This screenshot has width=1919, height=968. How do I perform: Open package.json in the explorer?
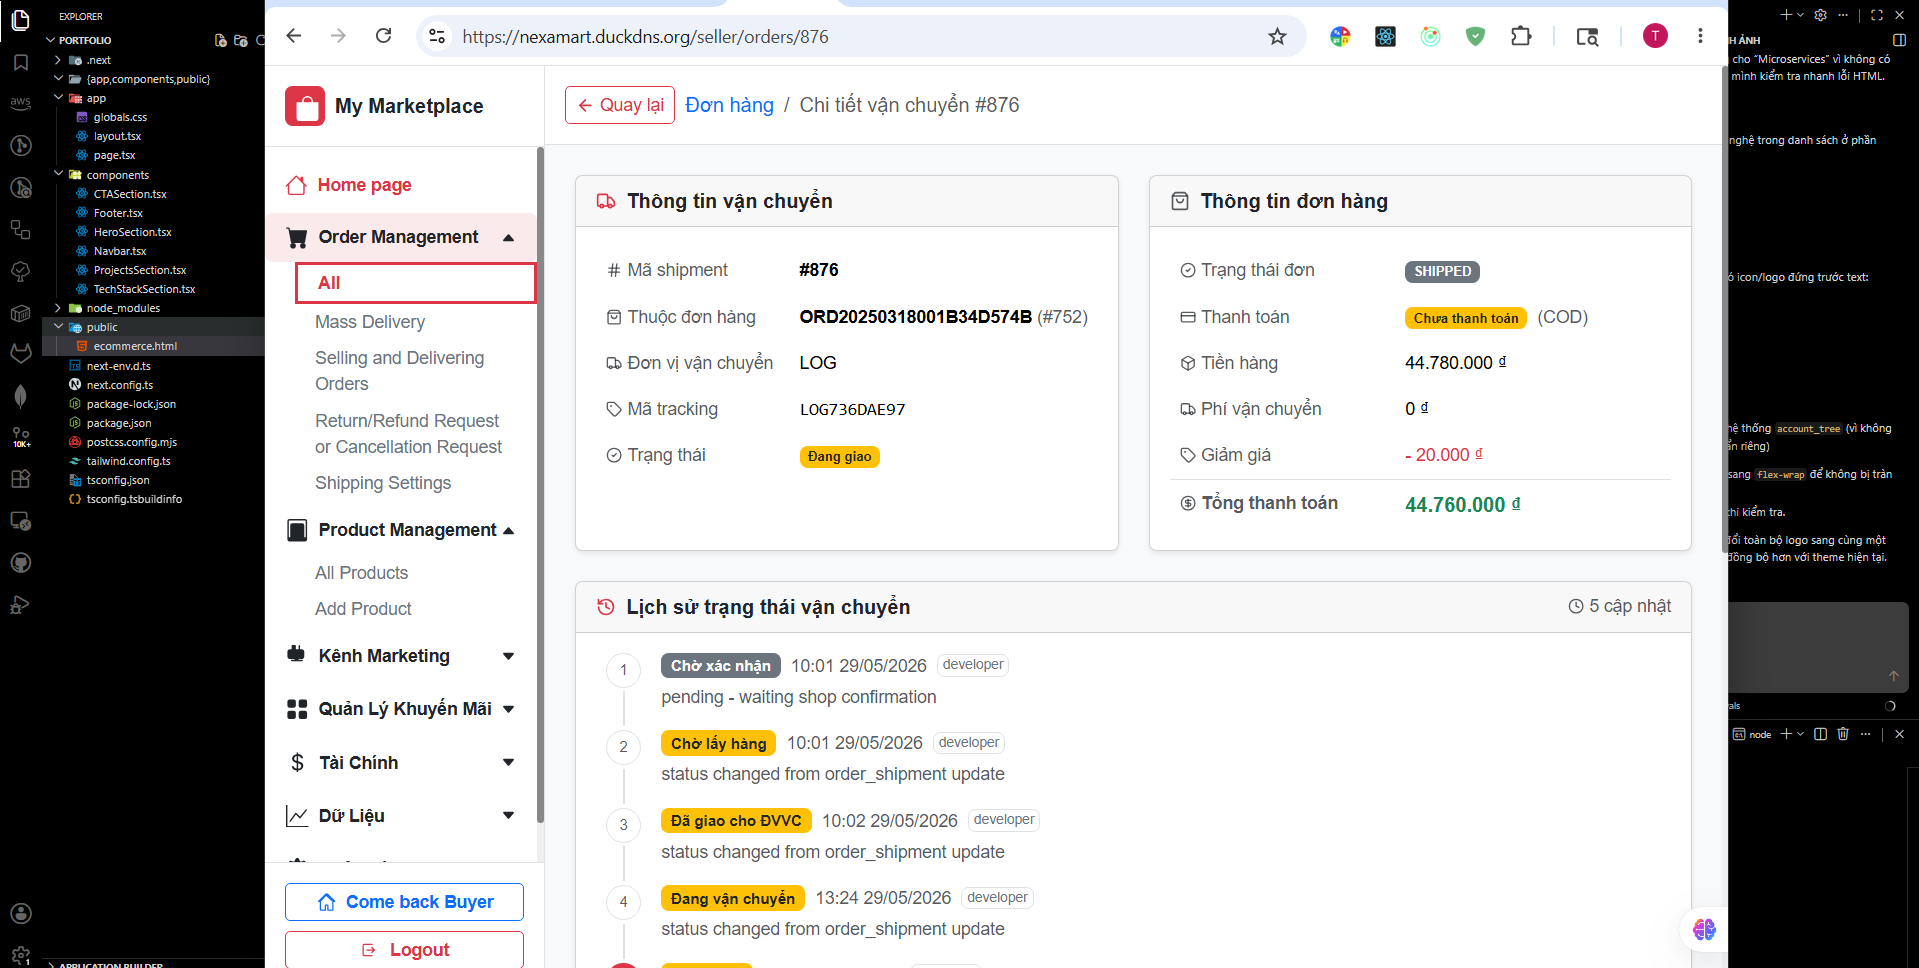coord(119,423)
